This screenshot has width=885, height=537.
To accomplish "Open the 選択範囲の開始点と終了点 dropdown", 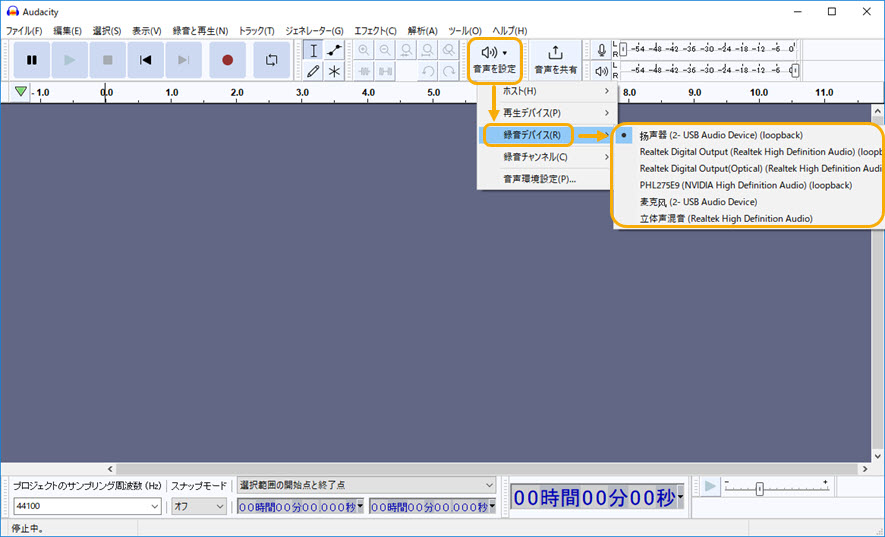I will [366, 485].
